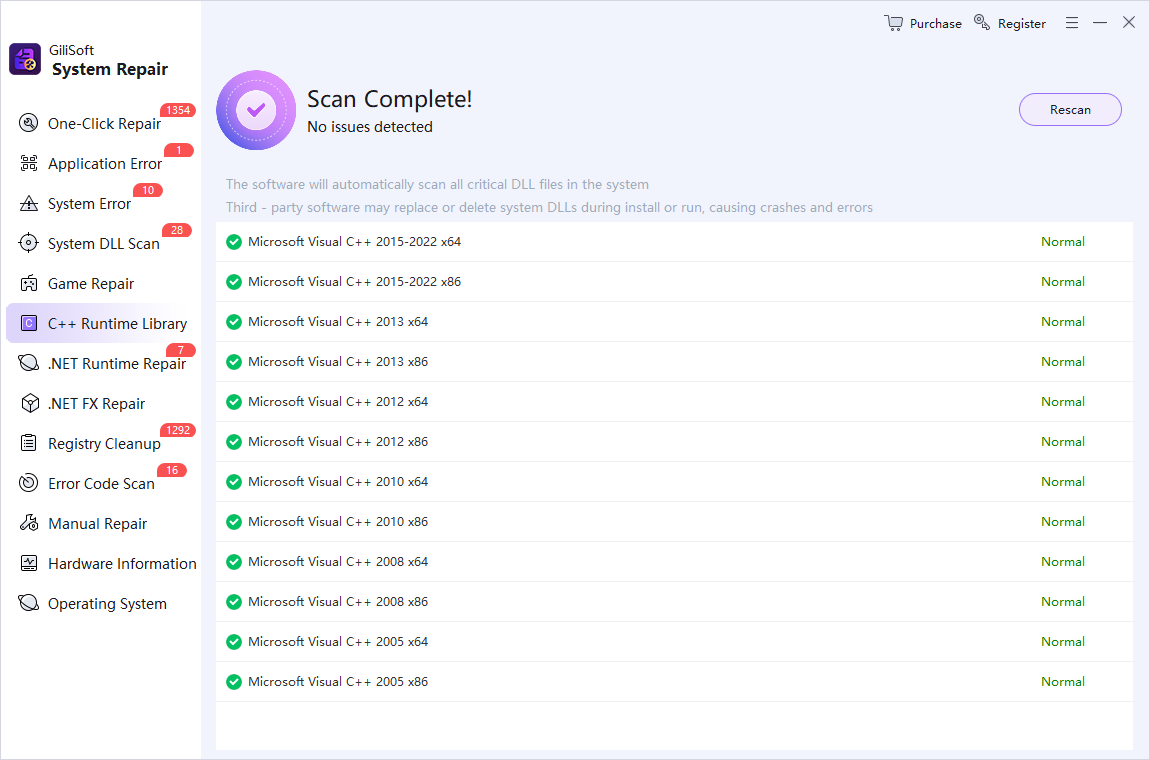Open the Application Error section

101,163
